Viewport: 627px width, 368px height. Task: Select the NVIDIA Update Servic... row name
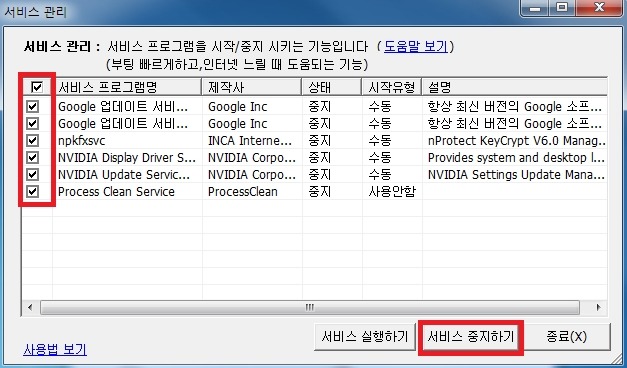coord(124,175)
